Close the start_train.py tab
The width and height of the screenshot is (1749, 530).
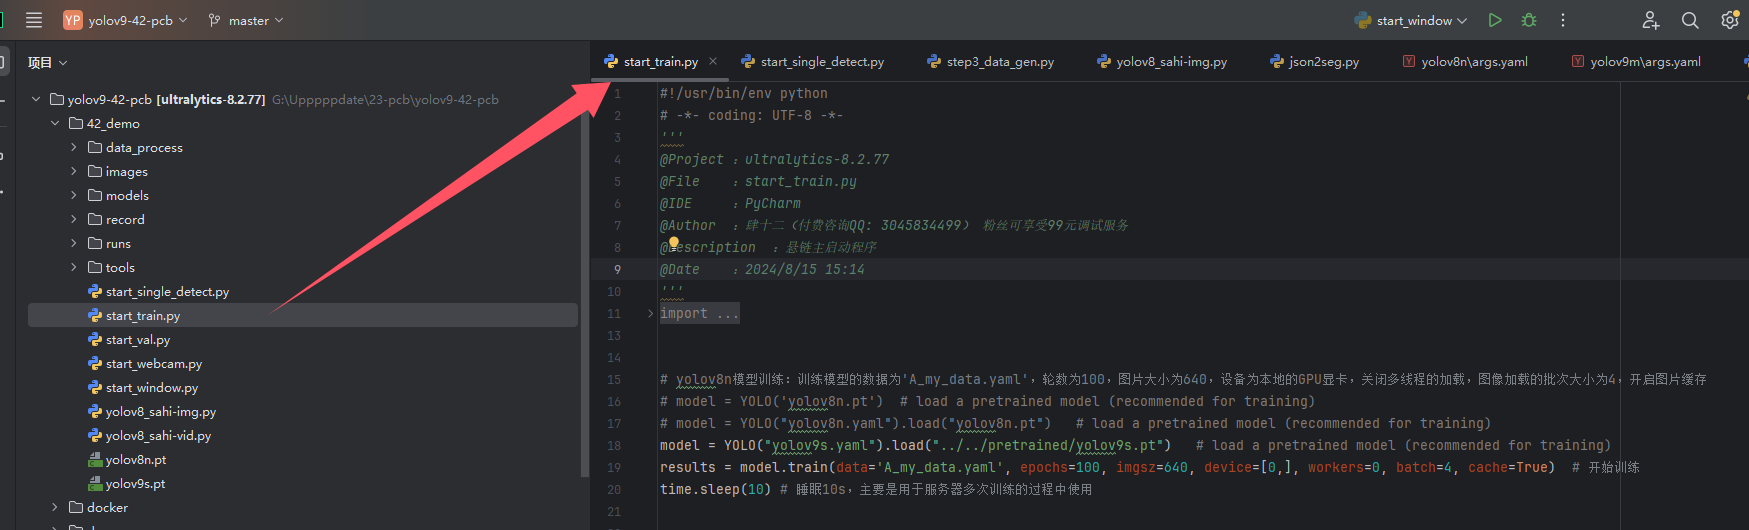click(x=713, y=61)
